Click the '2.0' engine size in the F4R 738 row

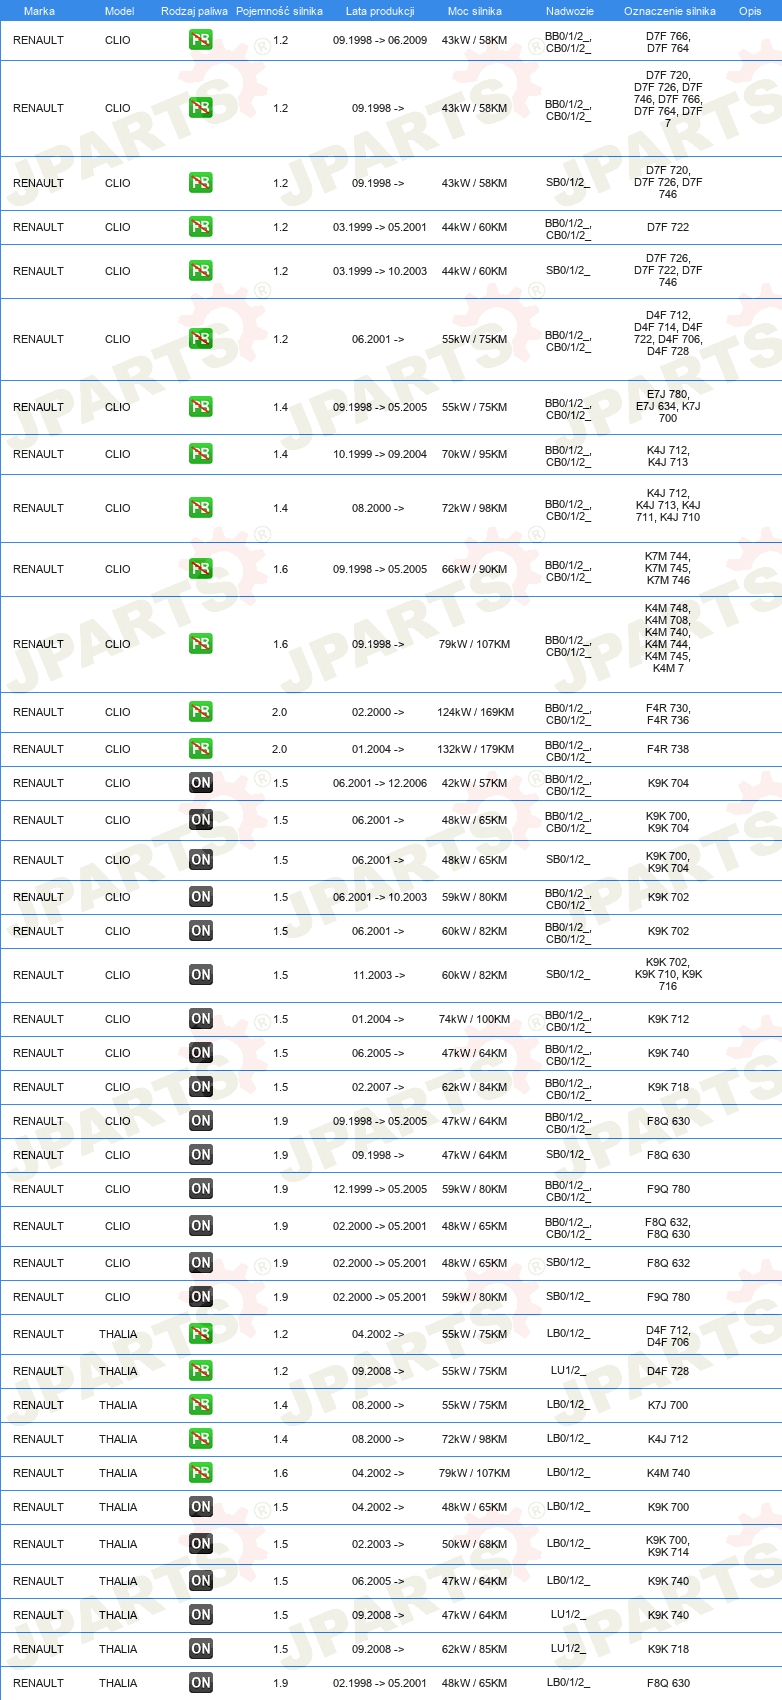279,749
